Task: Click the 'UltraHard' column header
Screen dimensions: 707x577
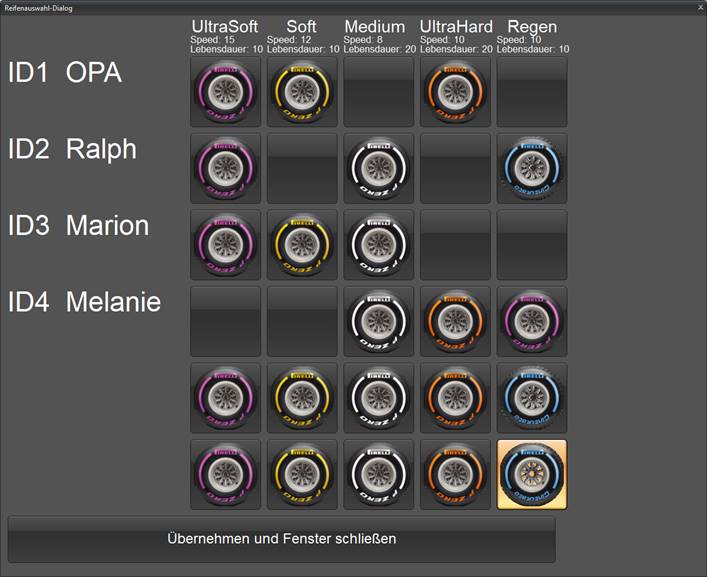Action: [x=456, y=27]
